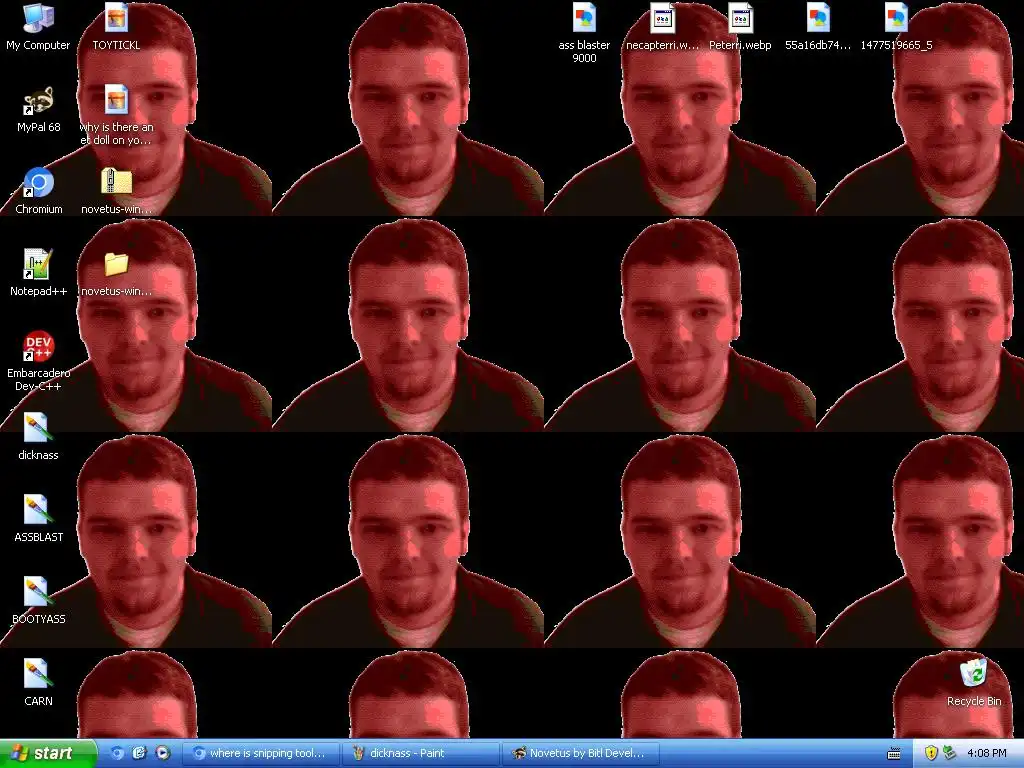1024x768 pixels.
Task: Select the TOYTICKL file icon
Action: point(116,20)
